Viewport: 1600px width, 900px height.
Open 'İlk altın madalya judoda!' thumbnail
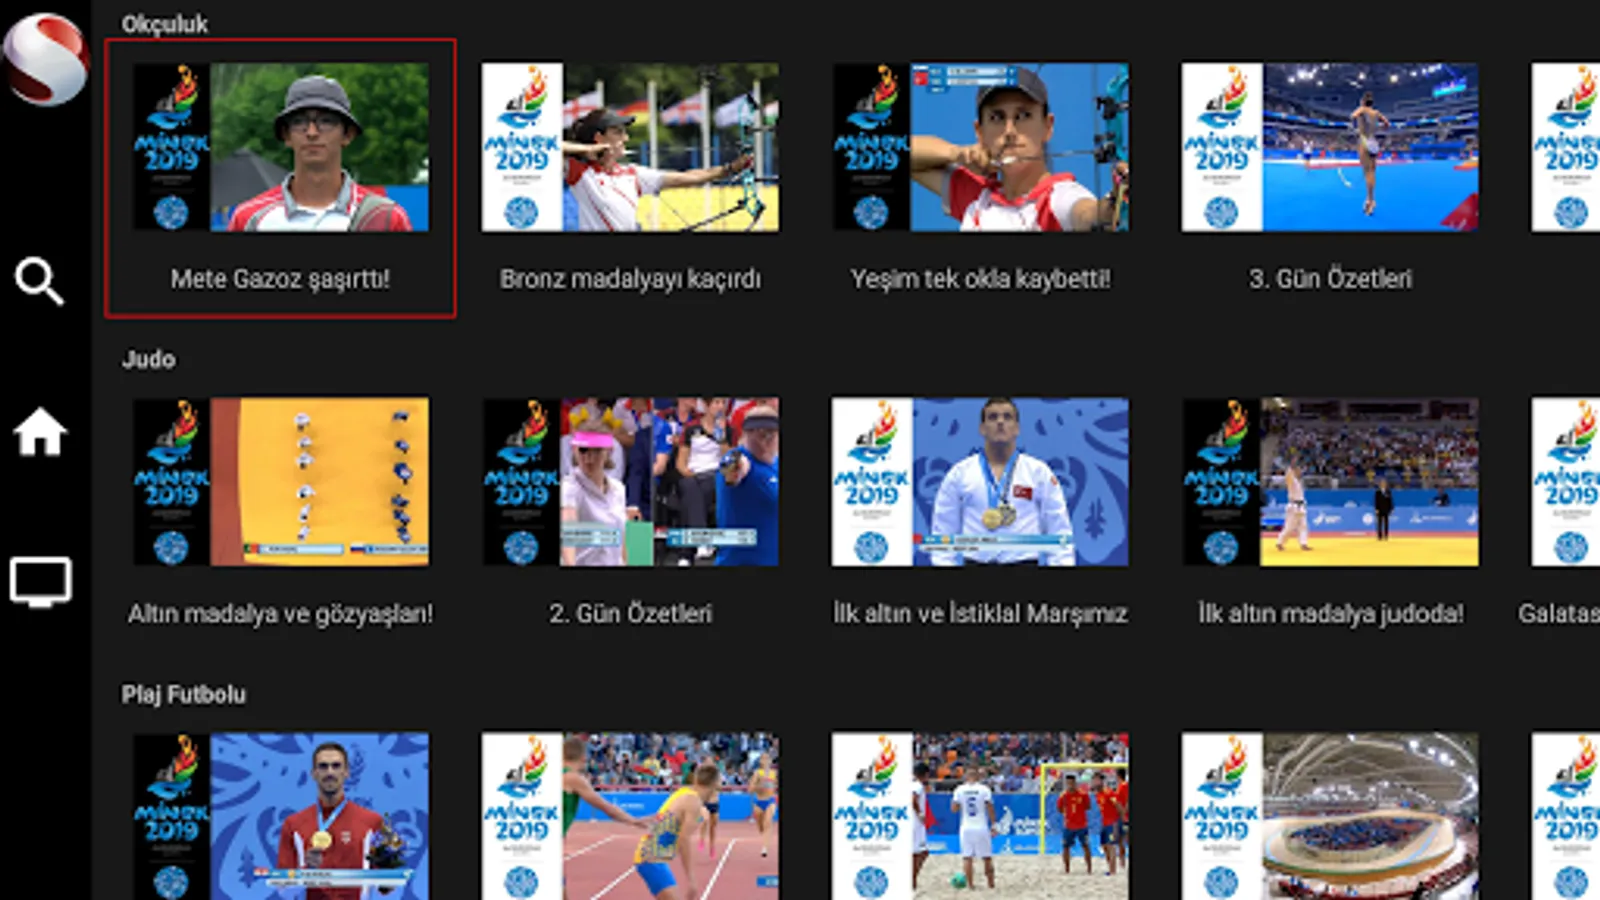pyautogui.click(x=1330, y=482)
